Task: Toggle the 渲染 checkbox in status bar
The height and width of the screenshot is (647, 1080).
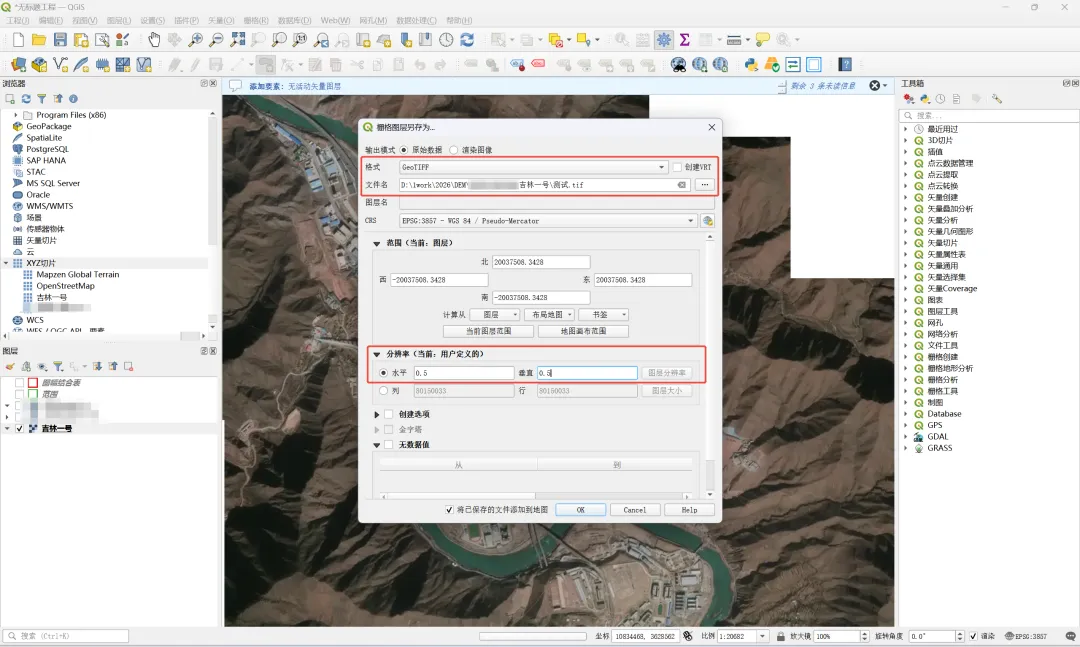Action: pos(973,636)
